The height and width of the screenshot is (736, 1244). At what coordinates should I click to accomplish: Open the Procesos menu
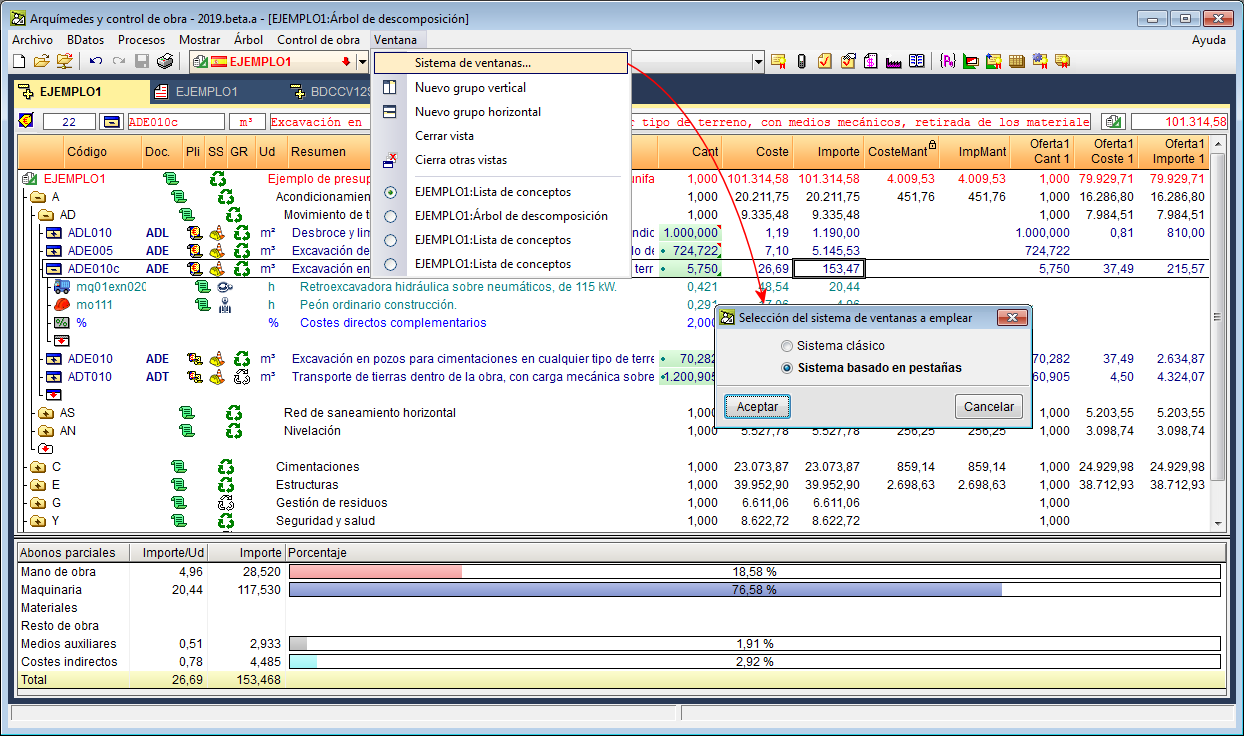click(x=141, y=40)
